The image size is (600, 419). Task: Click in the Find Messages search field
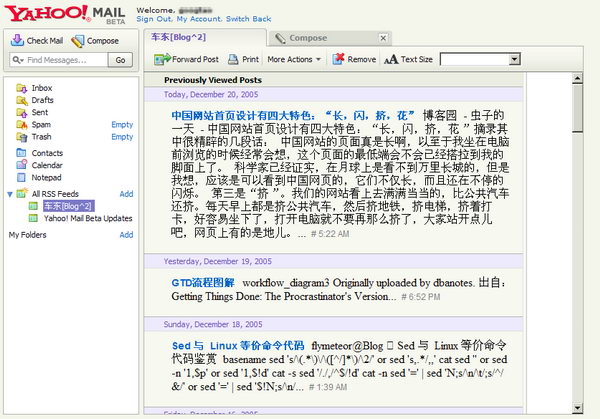[62, 60]
